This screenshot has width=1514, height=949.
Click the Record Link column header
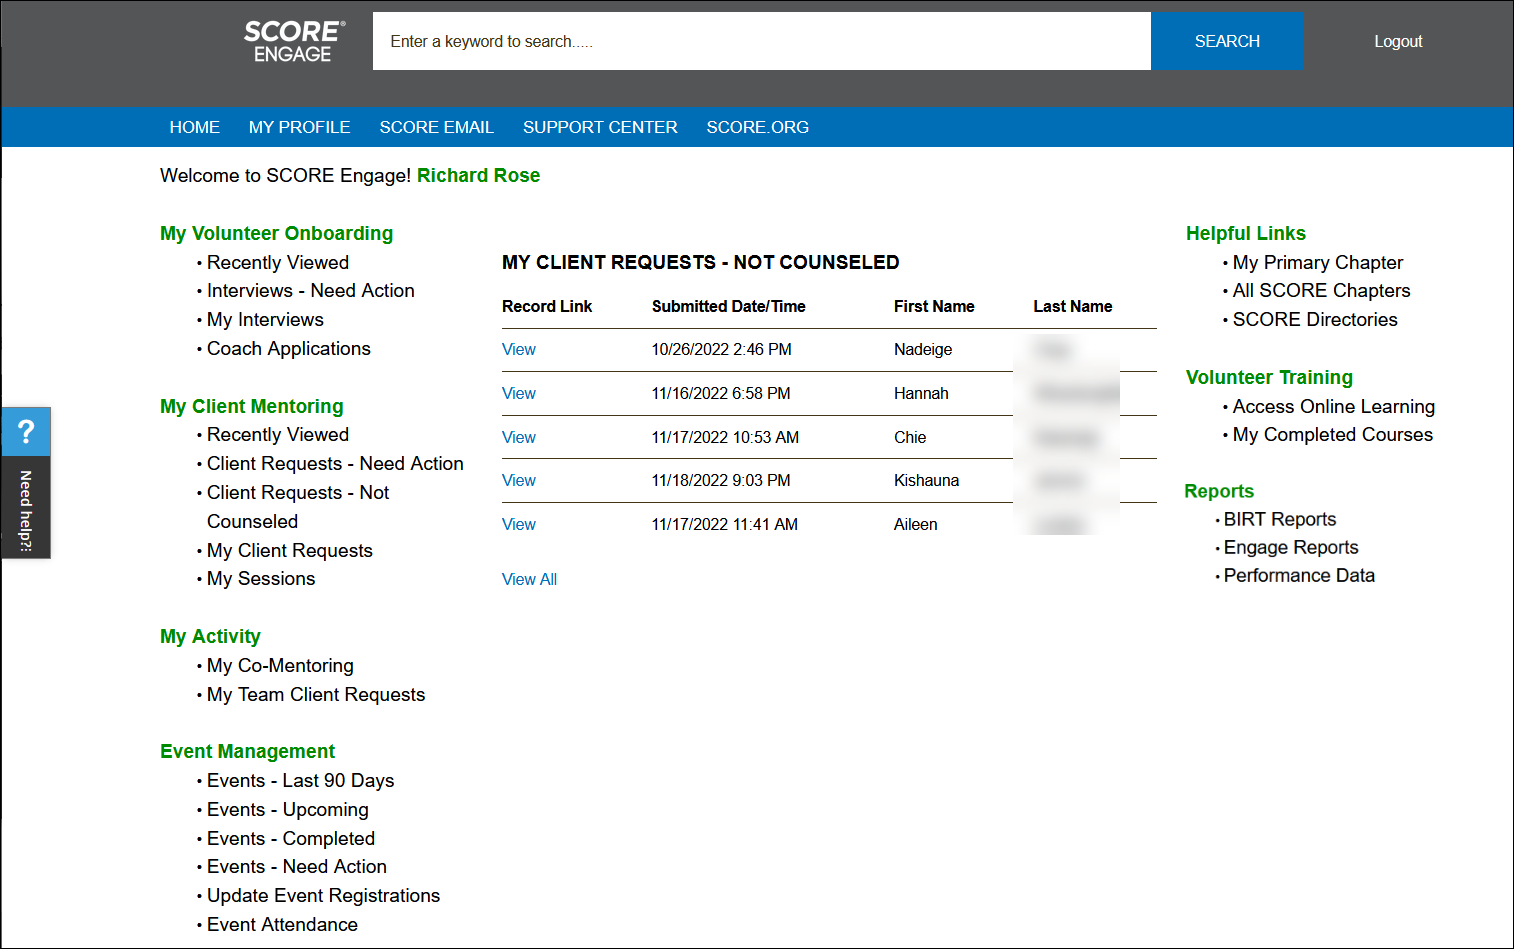(547, 306)
